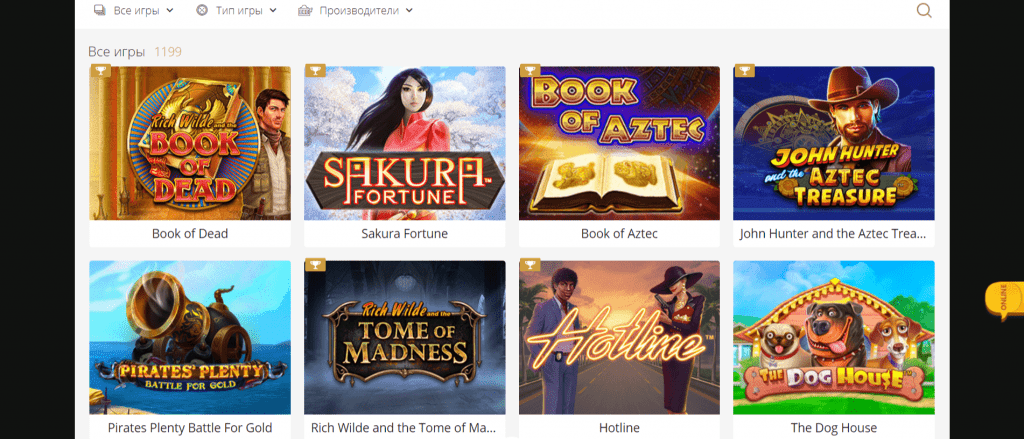Open the Pirates Plenty Battle For Gold thumbnail
Image resolution: width=1024 pixels, height=439 pixels.
click(x=190, y=337)
